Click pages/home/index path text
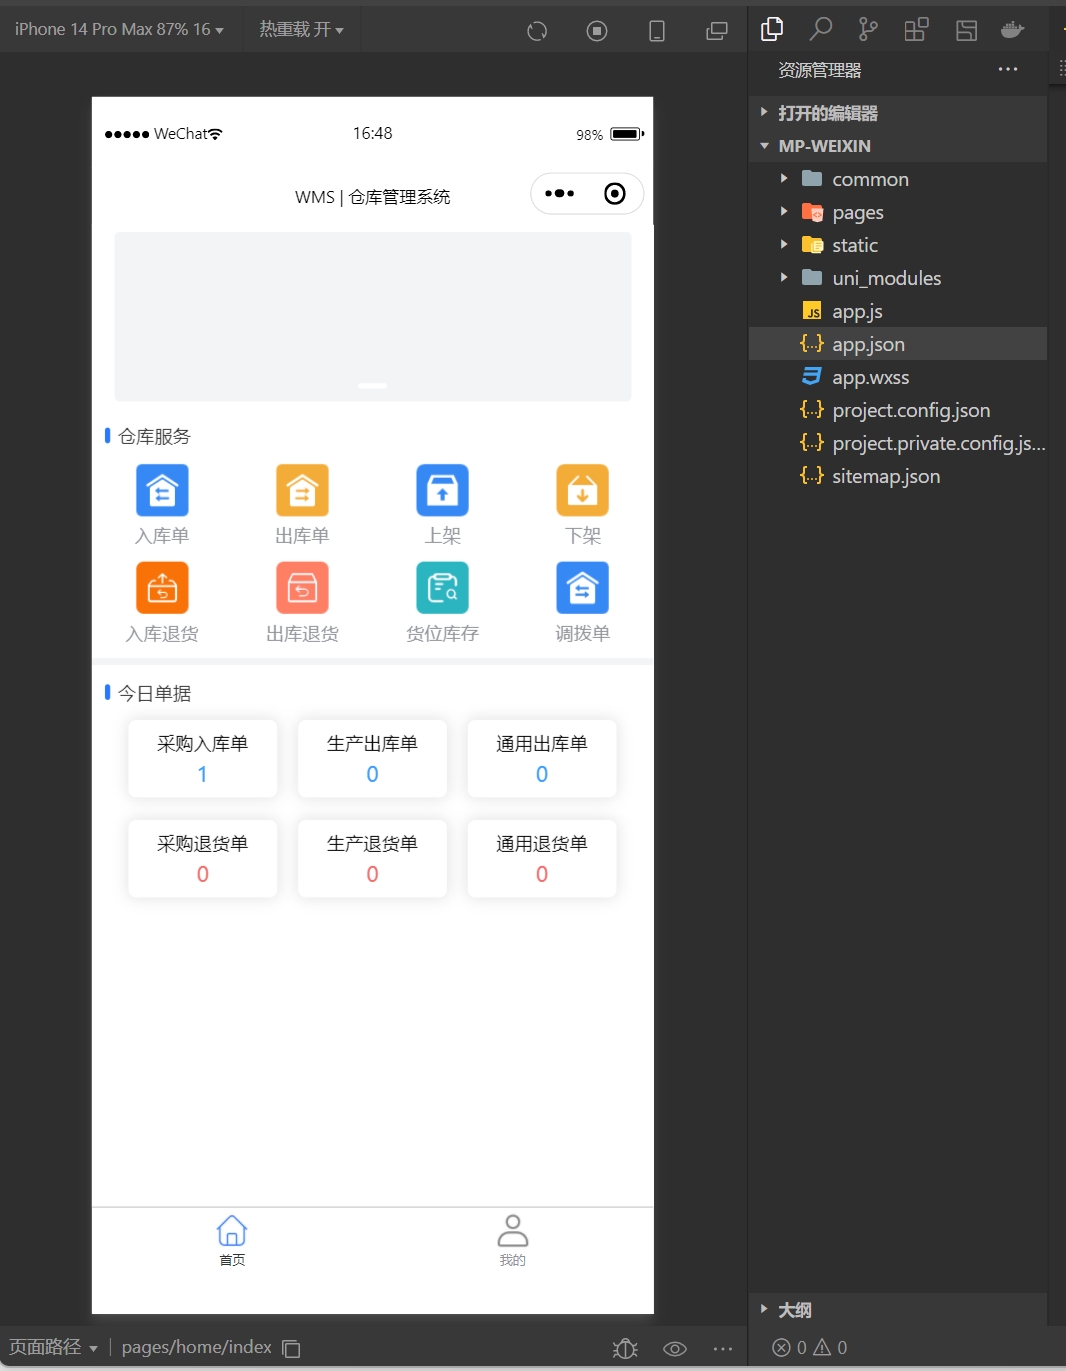This screenshot has height=1371, width=1066. point(197,1347)
